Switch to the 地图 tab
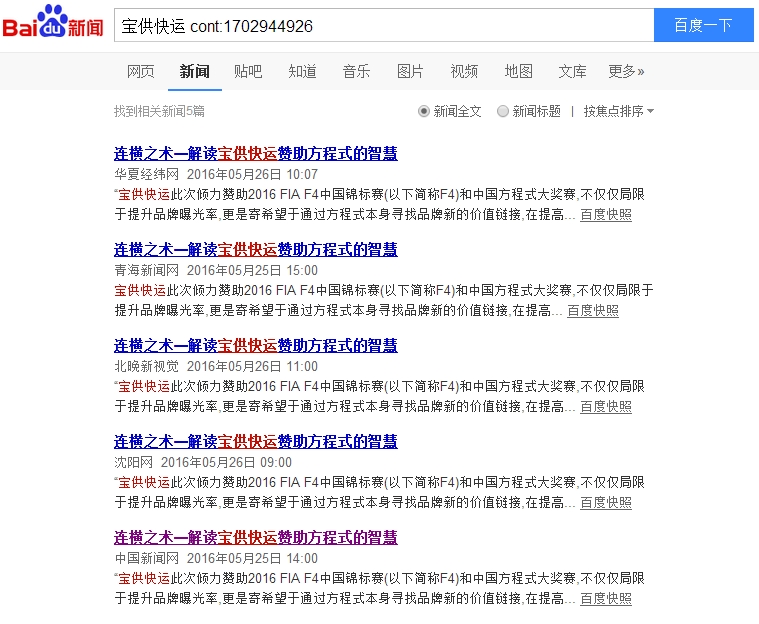The height and width of the screenshot is (624, 759). (518, 71)
